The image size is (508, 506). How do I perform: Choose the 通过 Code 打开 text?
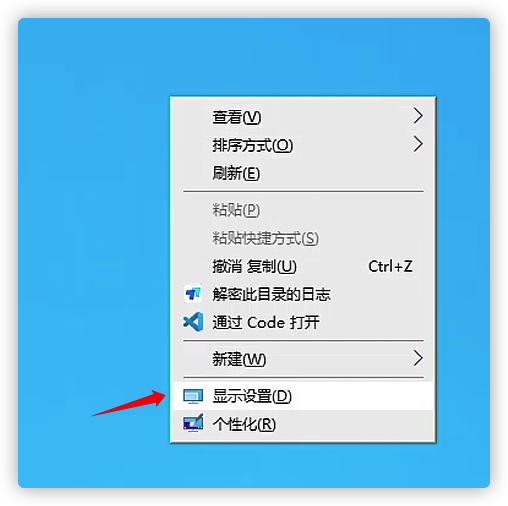(x=266, y=322)
